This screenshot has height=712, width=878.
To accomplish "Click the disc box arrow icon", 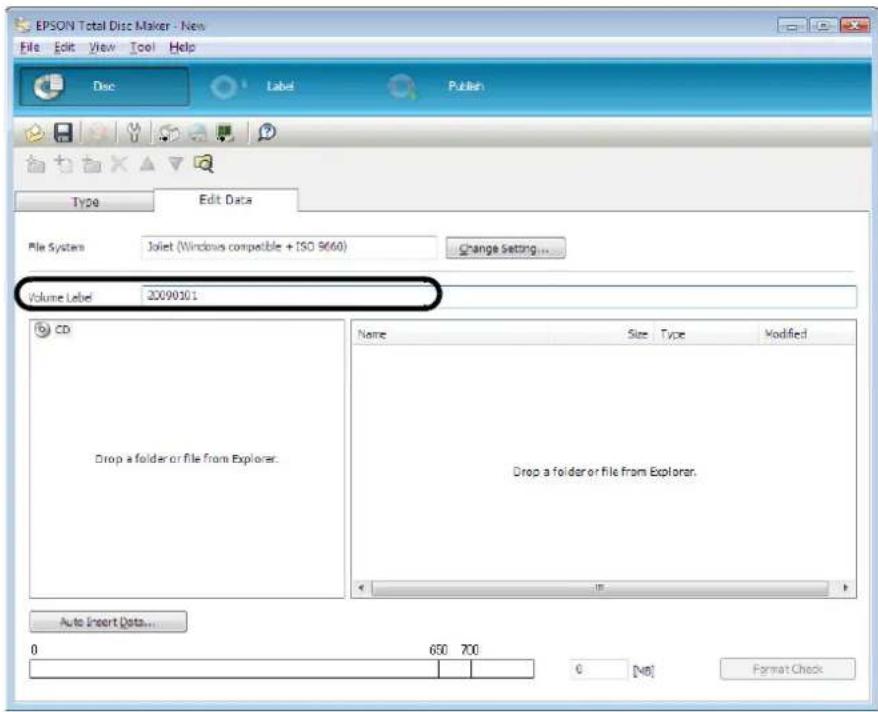I will (169, 133).
